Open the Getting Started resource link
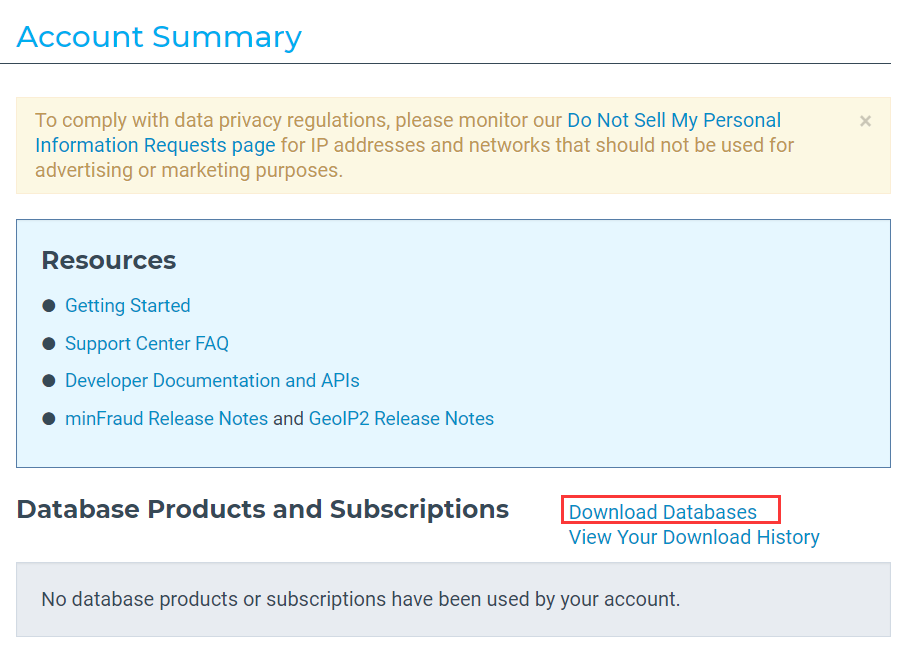Screen dimensions: 912x650 pos(127,306)
